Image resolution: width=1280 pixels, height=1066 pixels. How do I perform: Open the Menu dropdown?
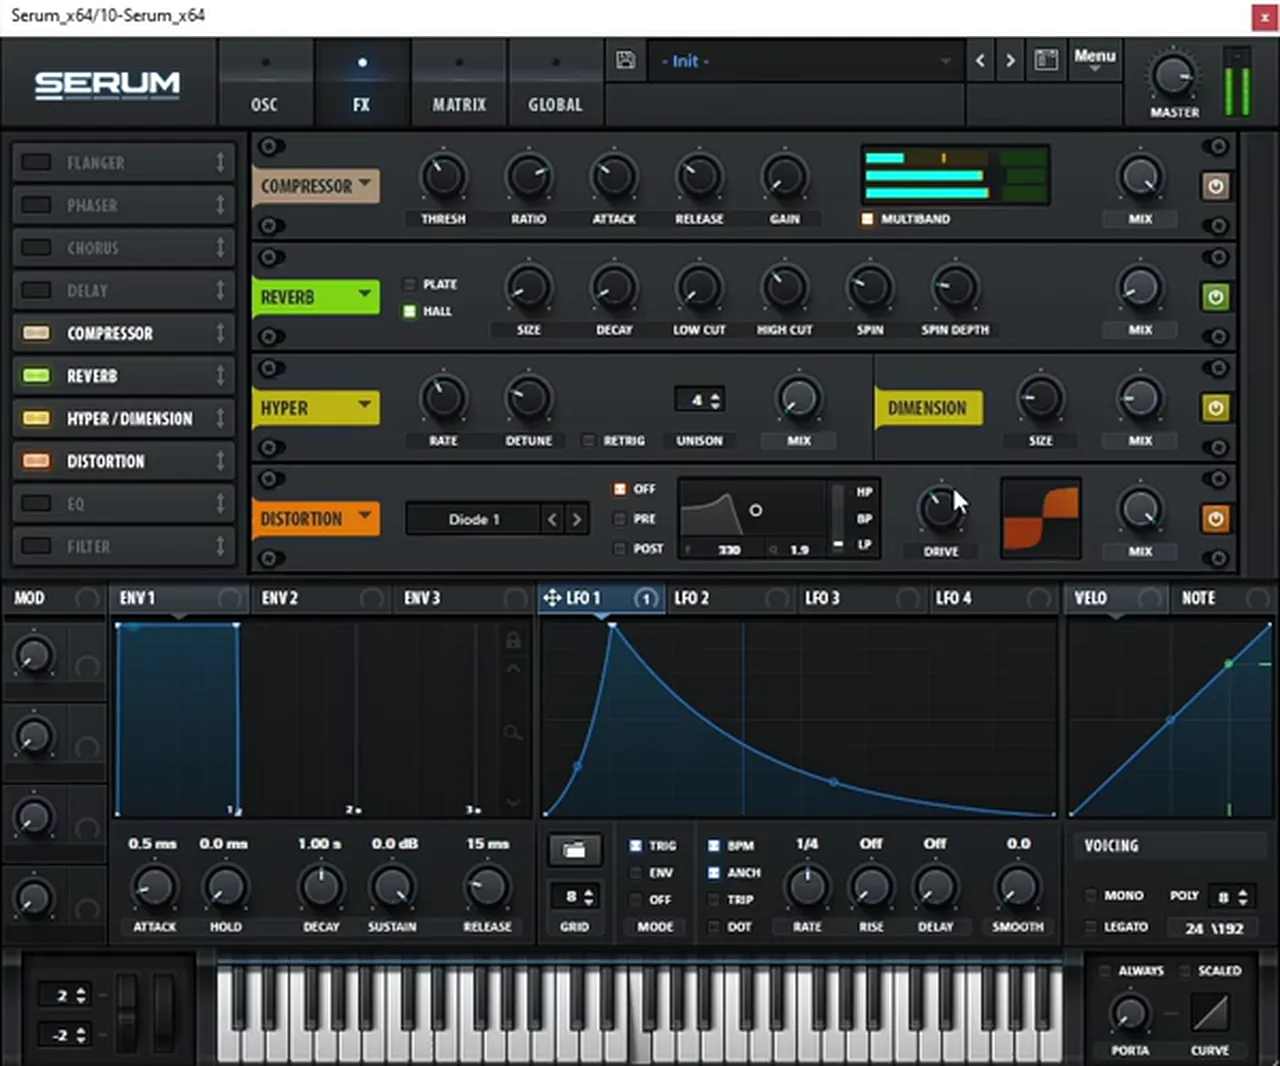click(1094, 60)
